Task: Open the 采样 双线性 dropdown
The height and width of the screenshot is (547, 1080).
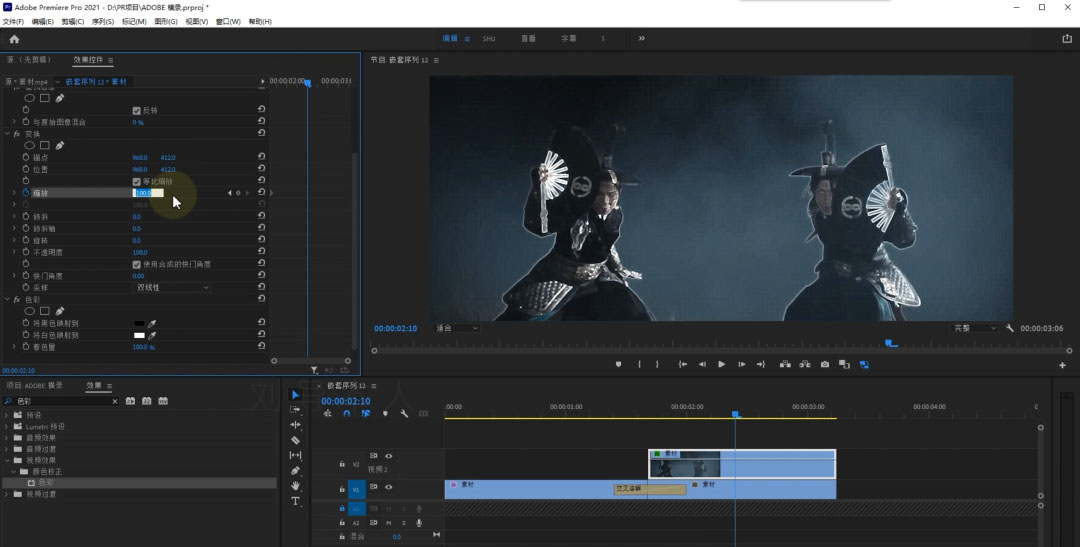Action: [x=172, y=287]
